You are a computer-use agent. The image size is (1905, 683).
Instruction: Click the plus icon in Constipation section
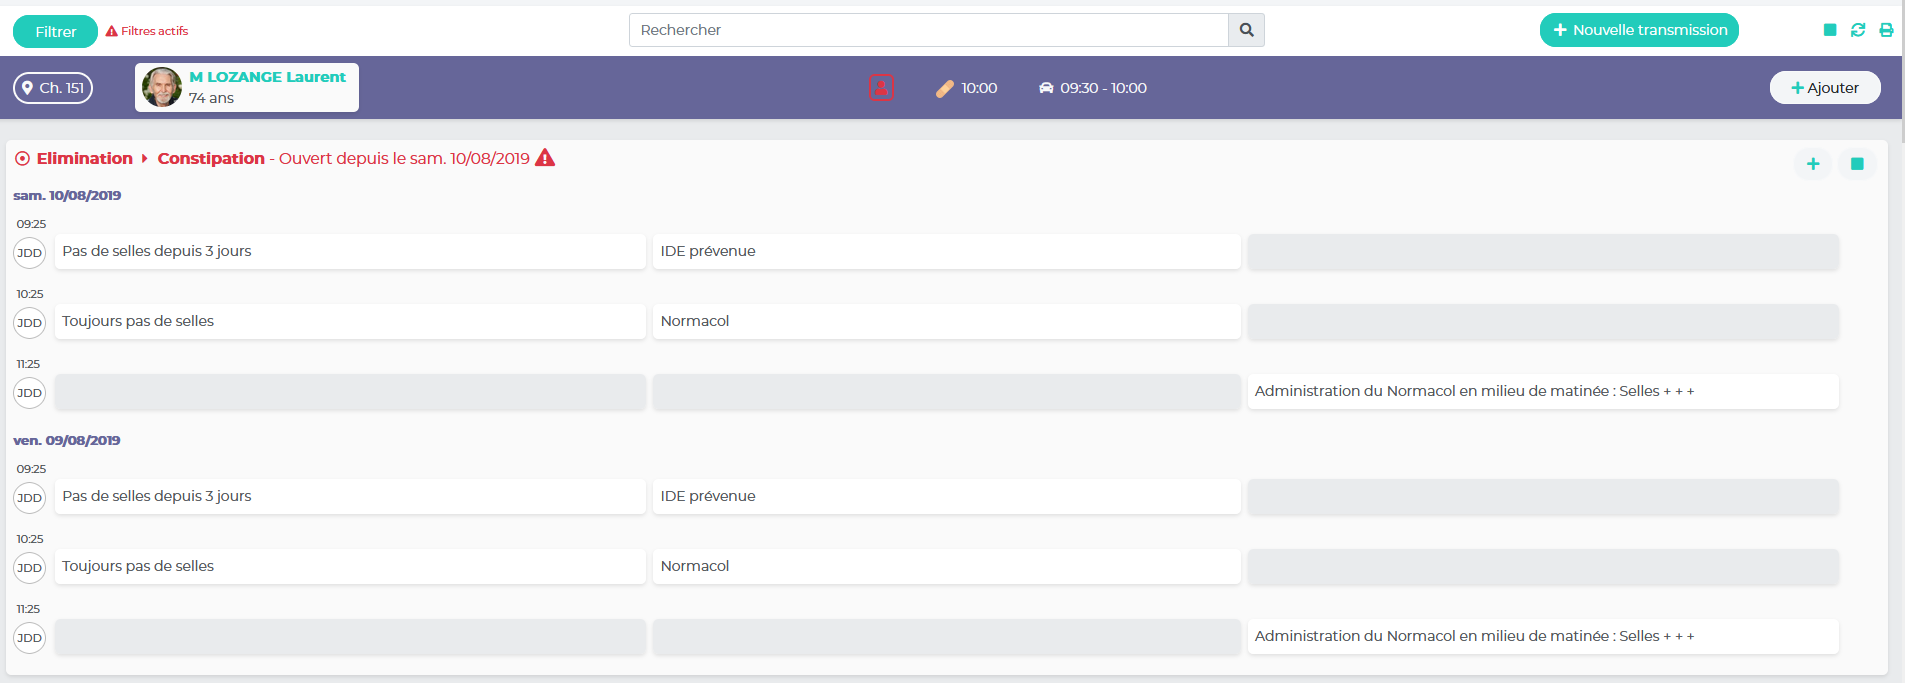[x=1813, y=164]
